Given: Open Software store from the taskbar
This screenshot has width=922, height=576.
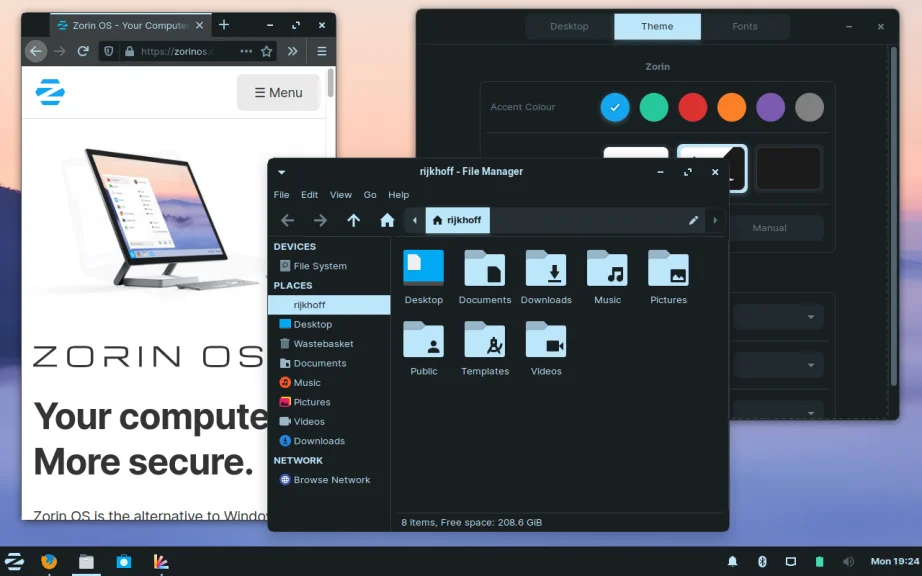Looking at the screenshot, I should pyautogui.click(x=123, y=561).
